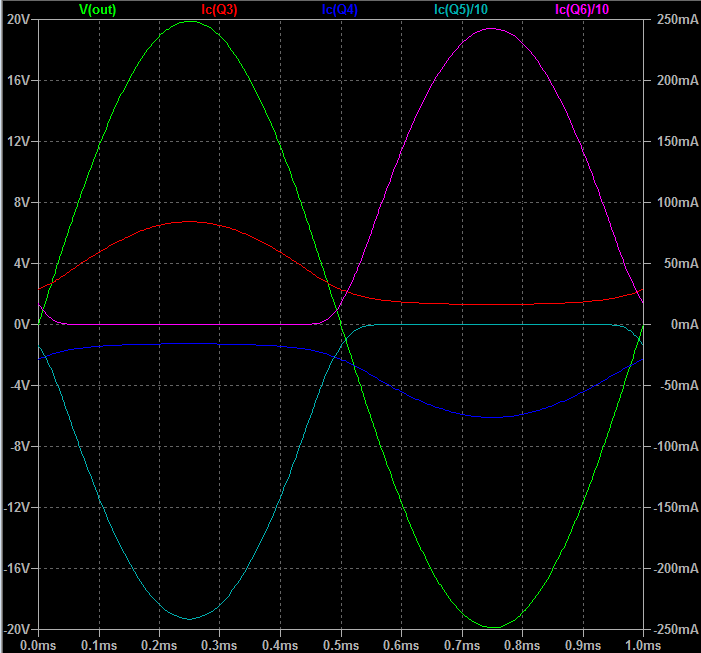Click the 0.3ms time axis label
The width and height of the screenshot is (701, 653).
(x=219, y=645)
